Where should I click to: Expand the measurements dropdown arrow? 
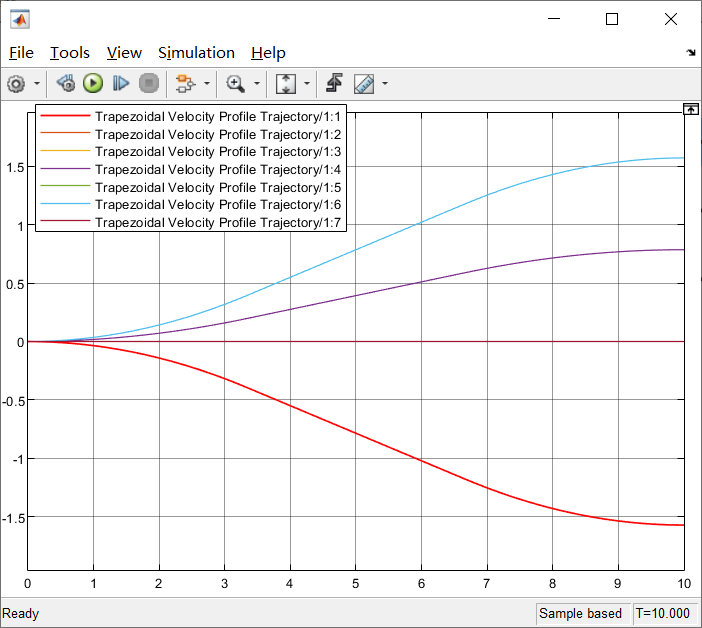[x=385, y=83]
